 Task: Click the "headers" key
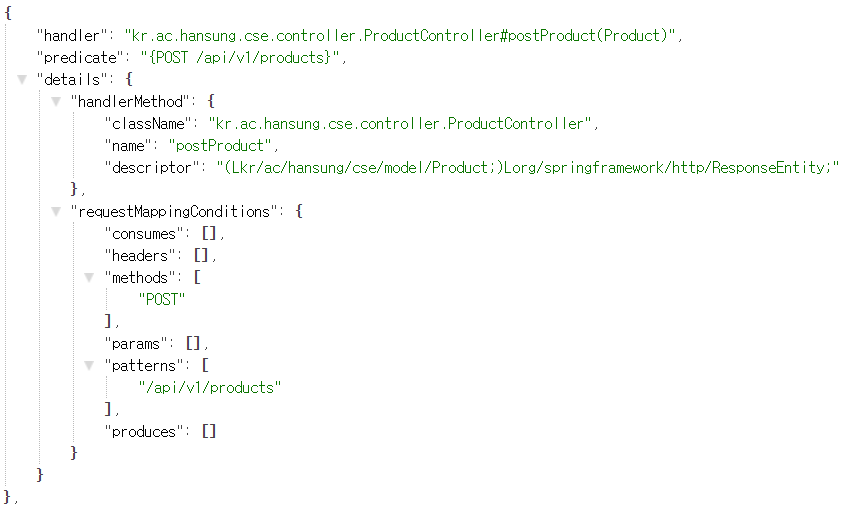click(x=139, y=256)
